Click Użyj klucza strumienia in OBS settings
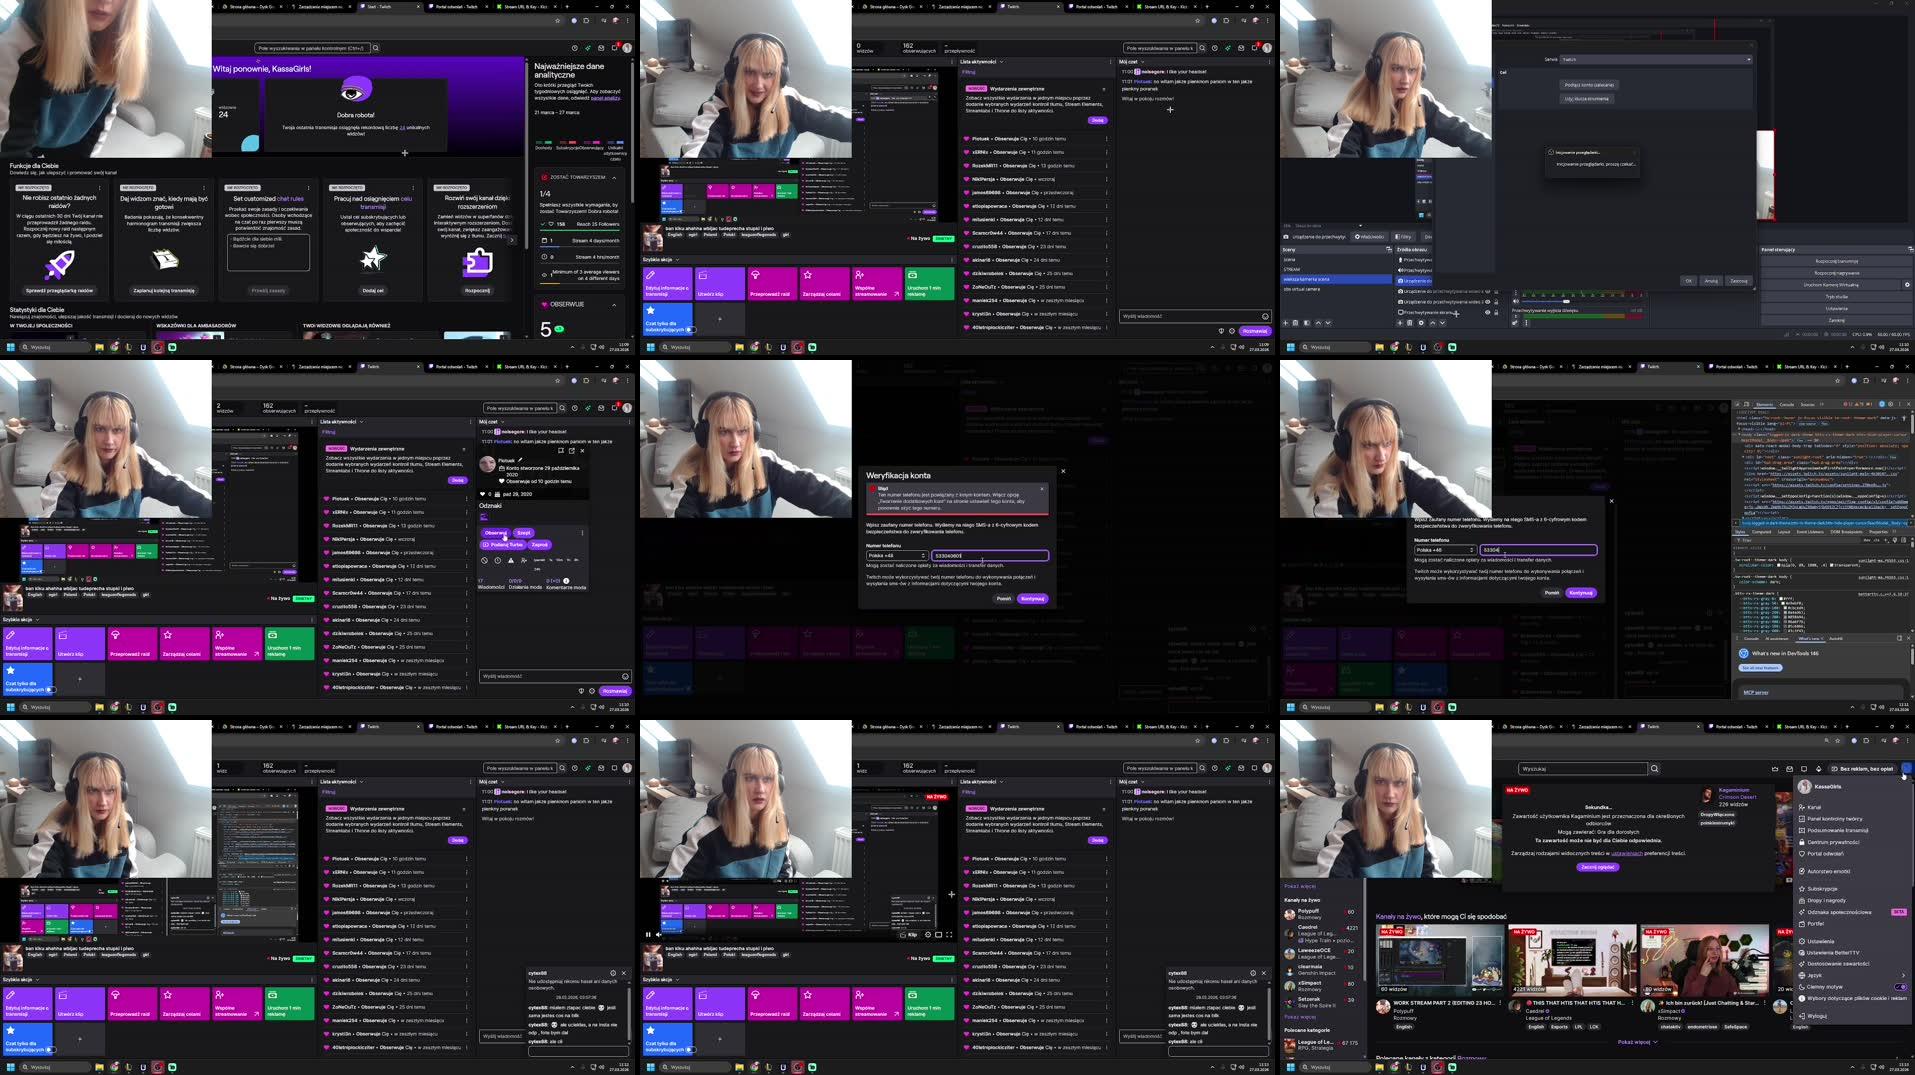 [x=1587, y=99]
